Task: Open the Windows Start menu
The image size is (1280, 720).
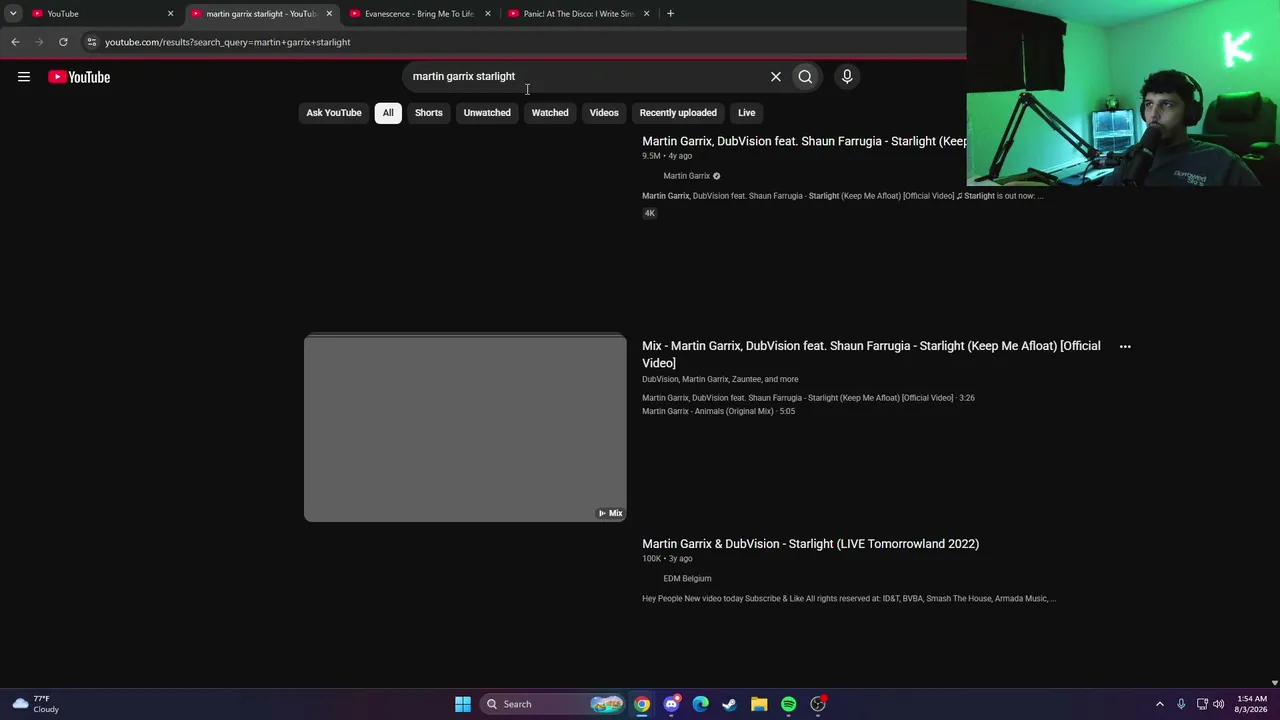Action: (x=463, y=704)
